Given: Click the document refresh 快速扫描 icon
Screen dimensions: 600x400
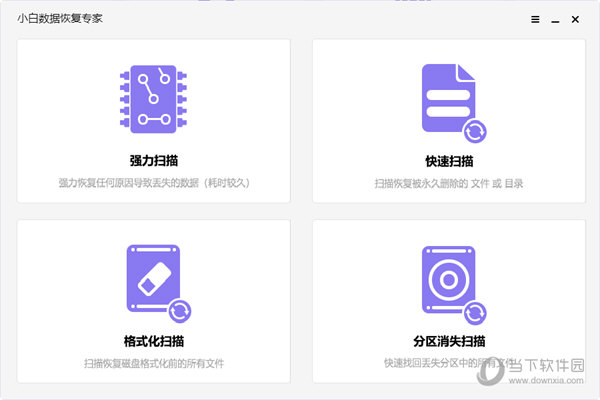Looking at the screenshot, I should coord(454,103).
